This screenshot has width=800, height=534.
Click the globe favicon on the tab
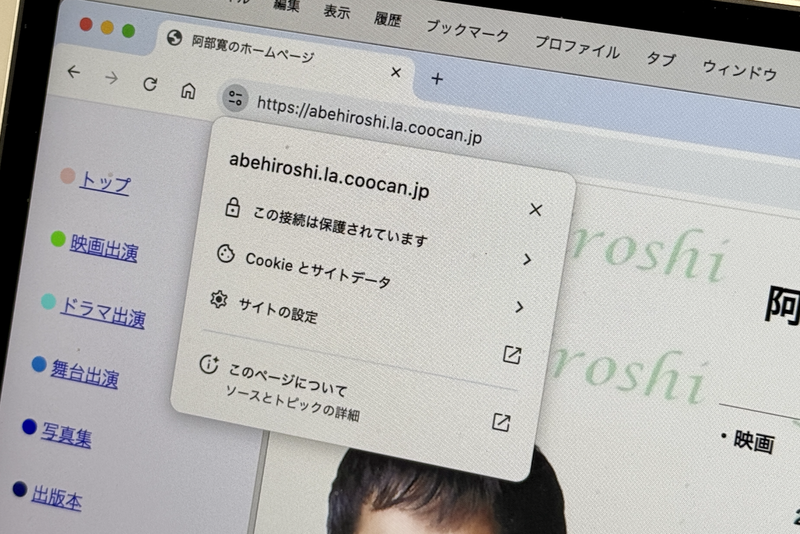point(174,38)
